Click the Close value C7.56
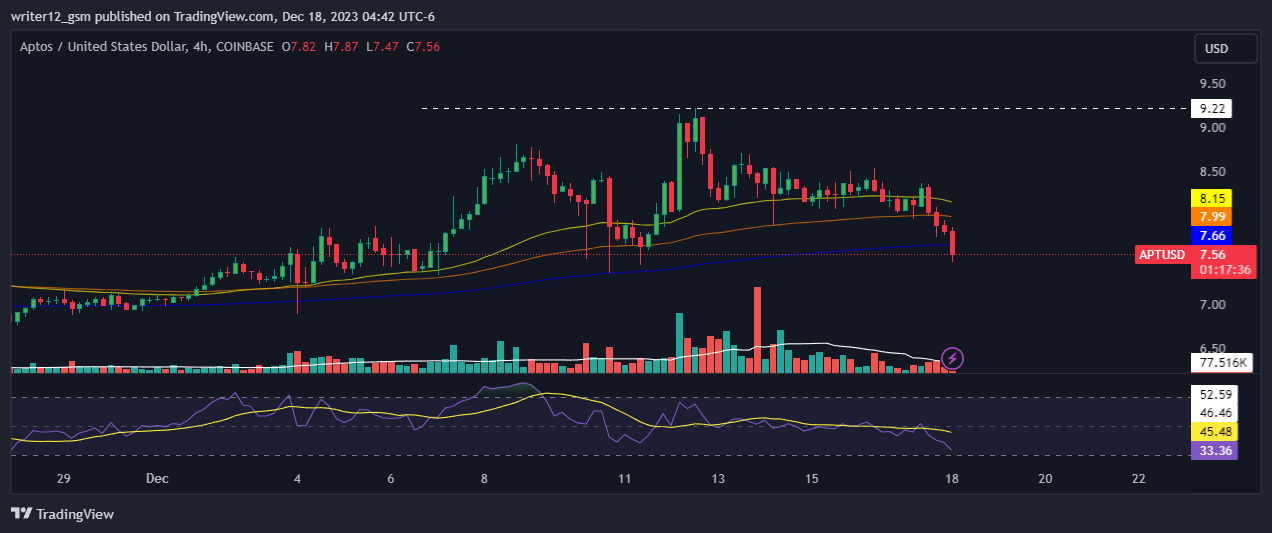 (423, 46)
